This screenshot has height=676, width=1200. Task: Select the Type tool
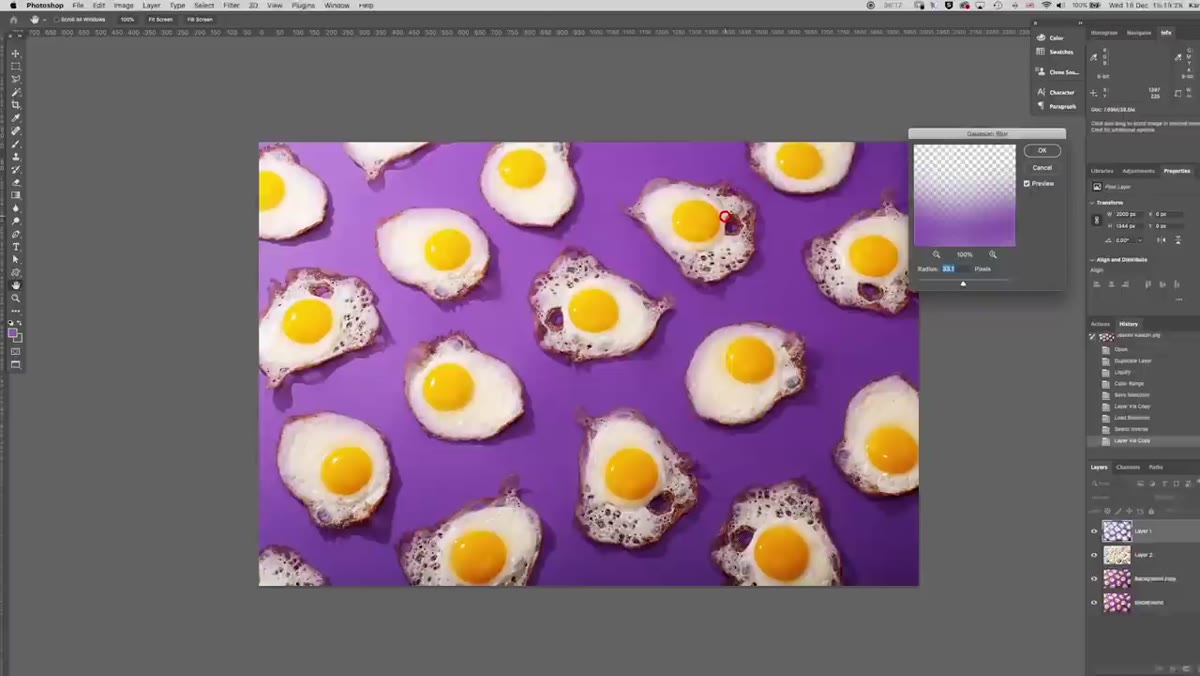pos(15,247)
